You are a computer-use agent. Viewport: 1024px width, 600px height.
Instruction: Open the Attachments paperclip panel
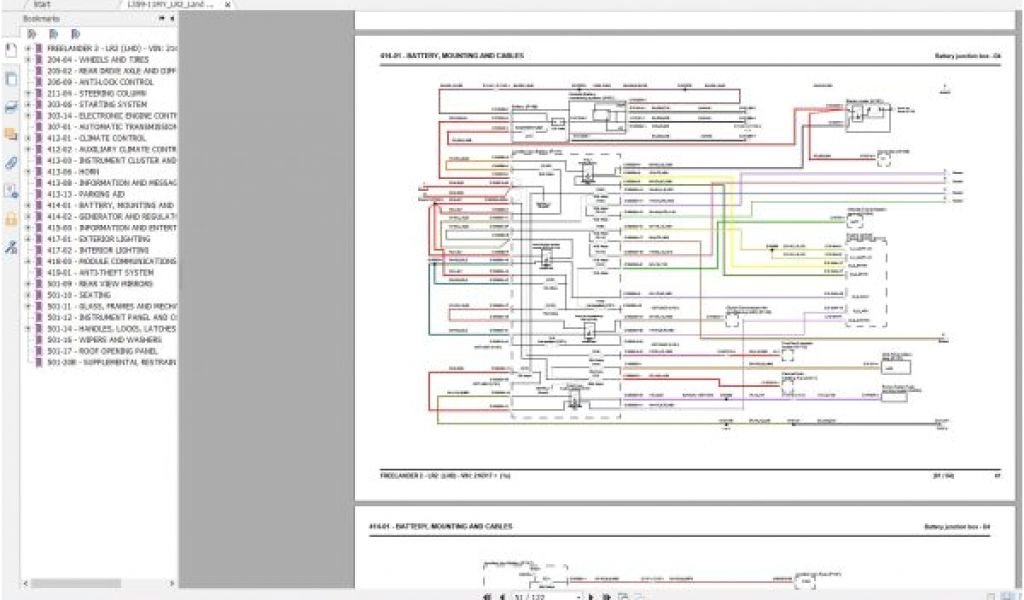10,162
